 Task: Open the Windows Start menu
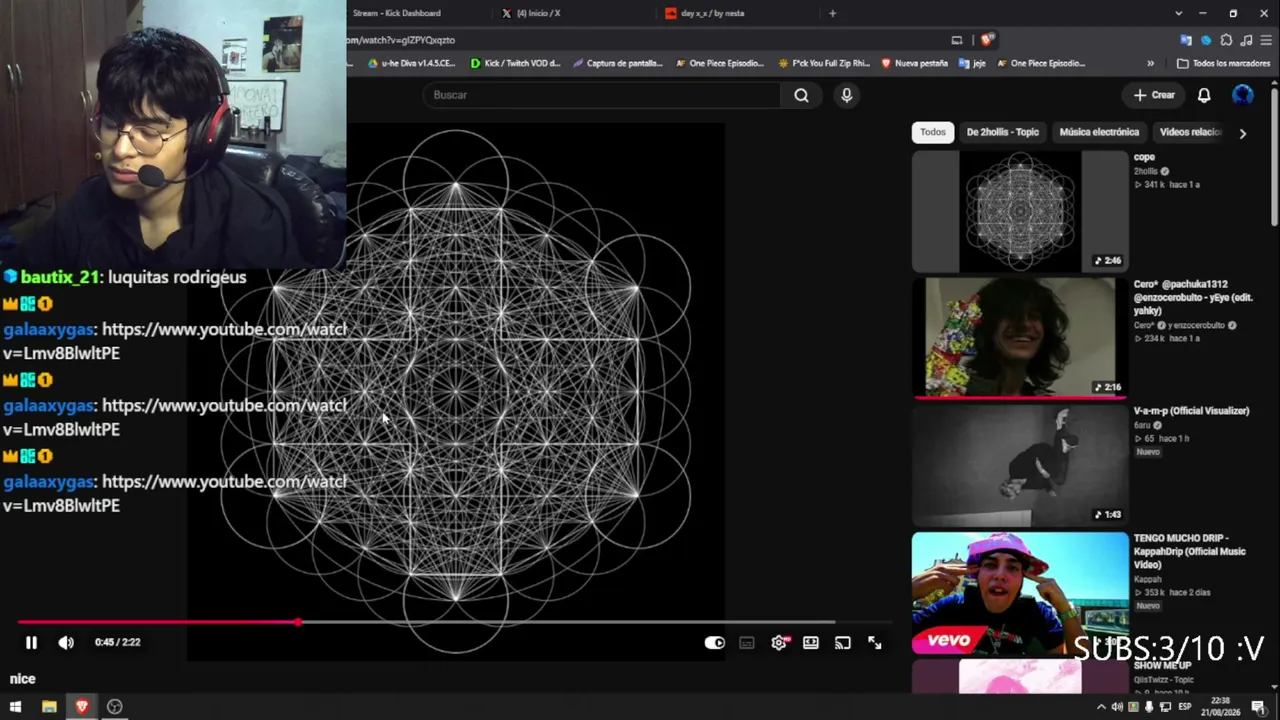tap(15, 707)
